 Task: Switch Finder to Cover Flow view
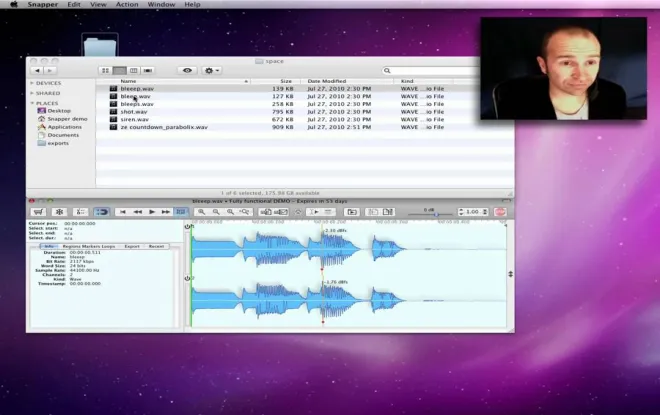(x=148, y=70)
